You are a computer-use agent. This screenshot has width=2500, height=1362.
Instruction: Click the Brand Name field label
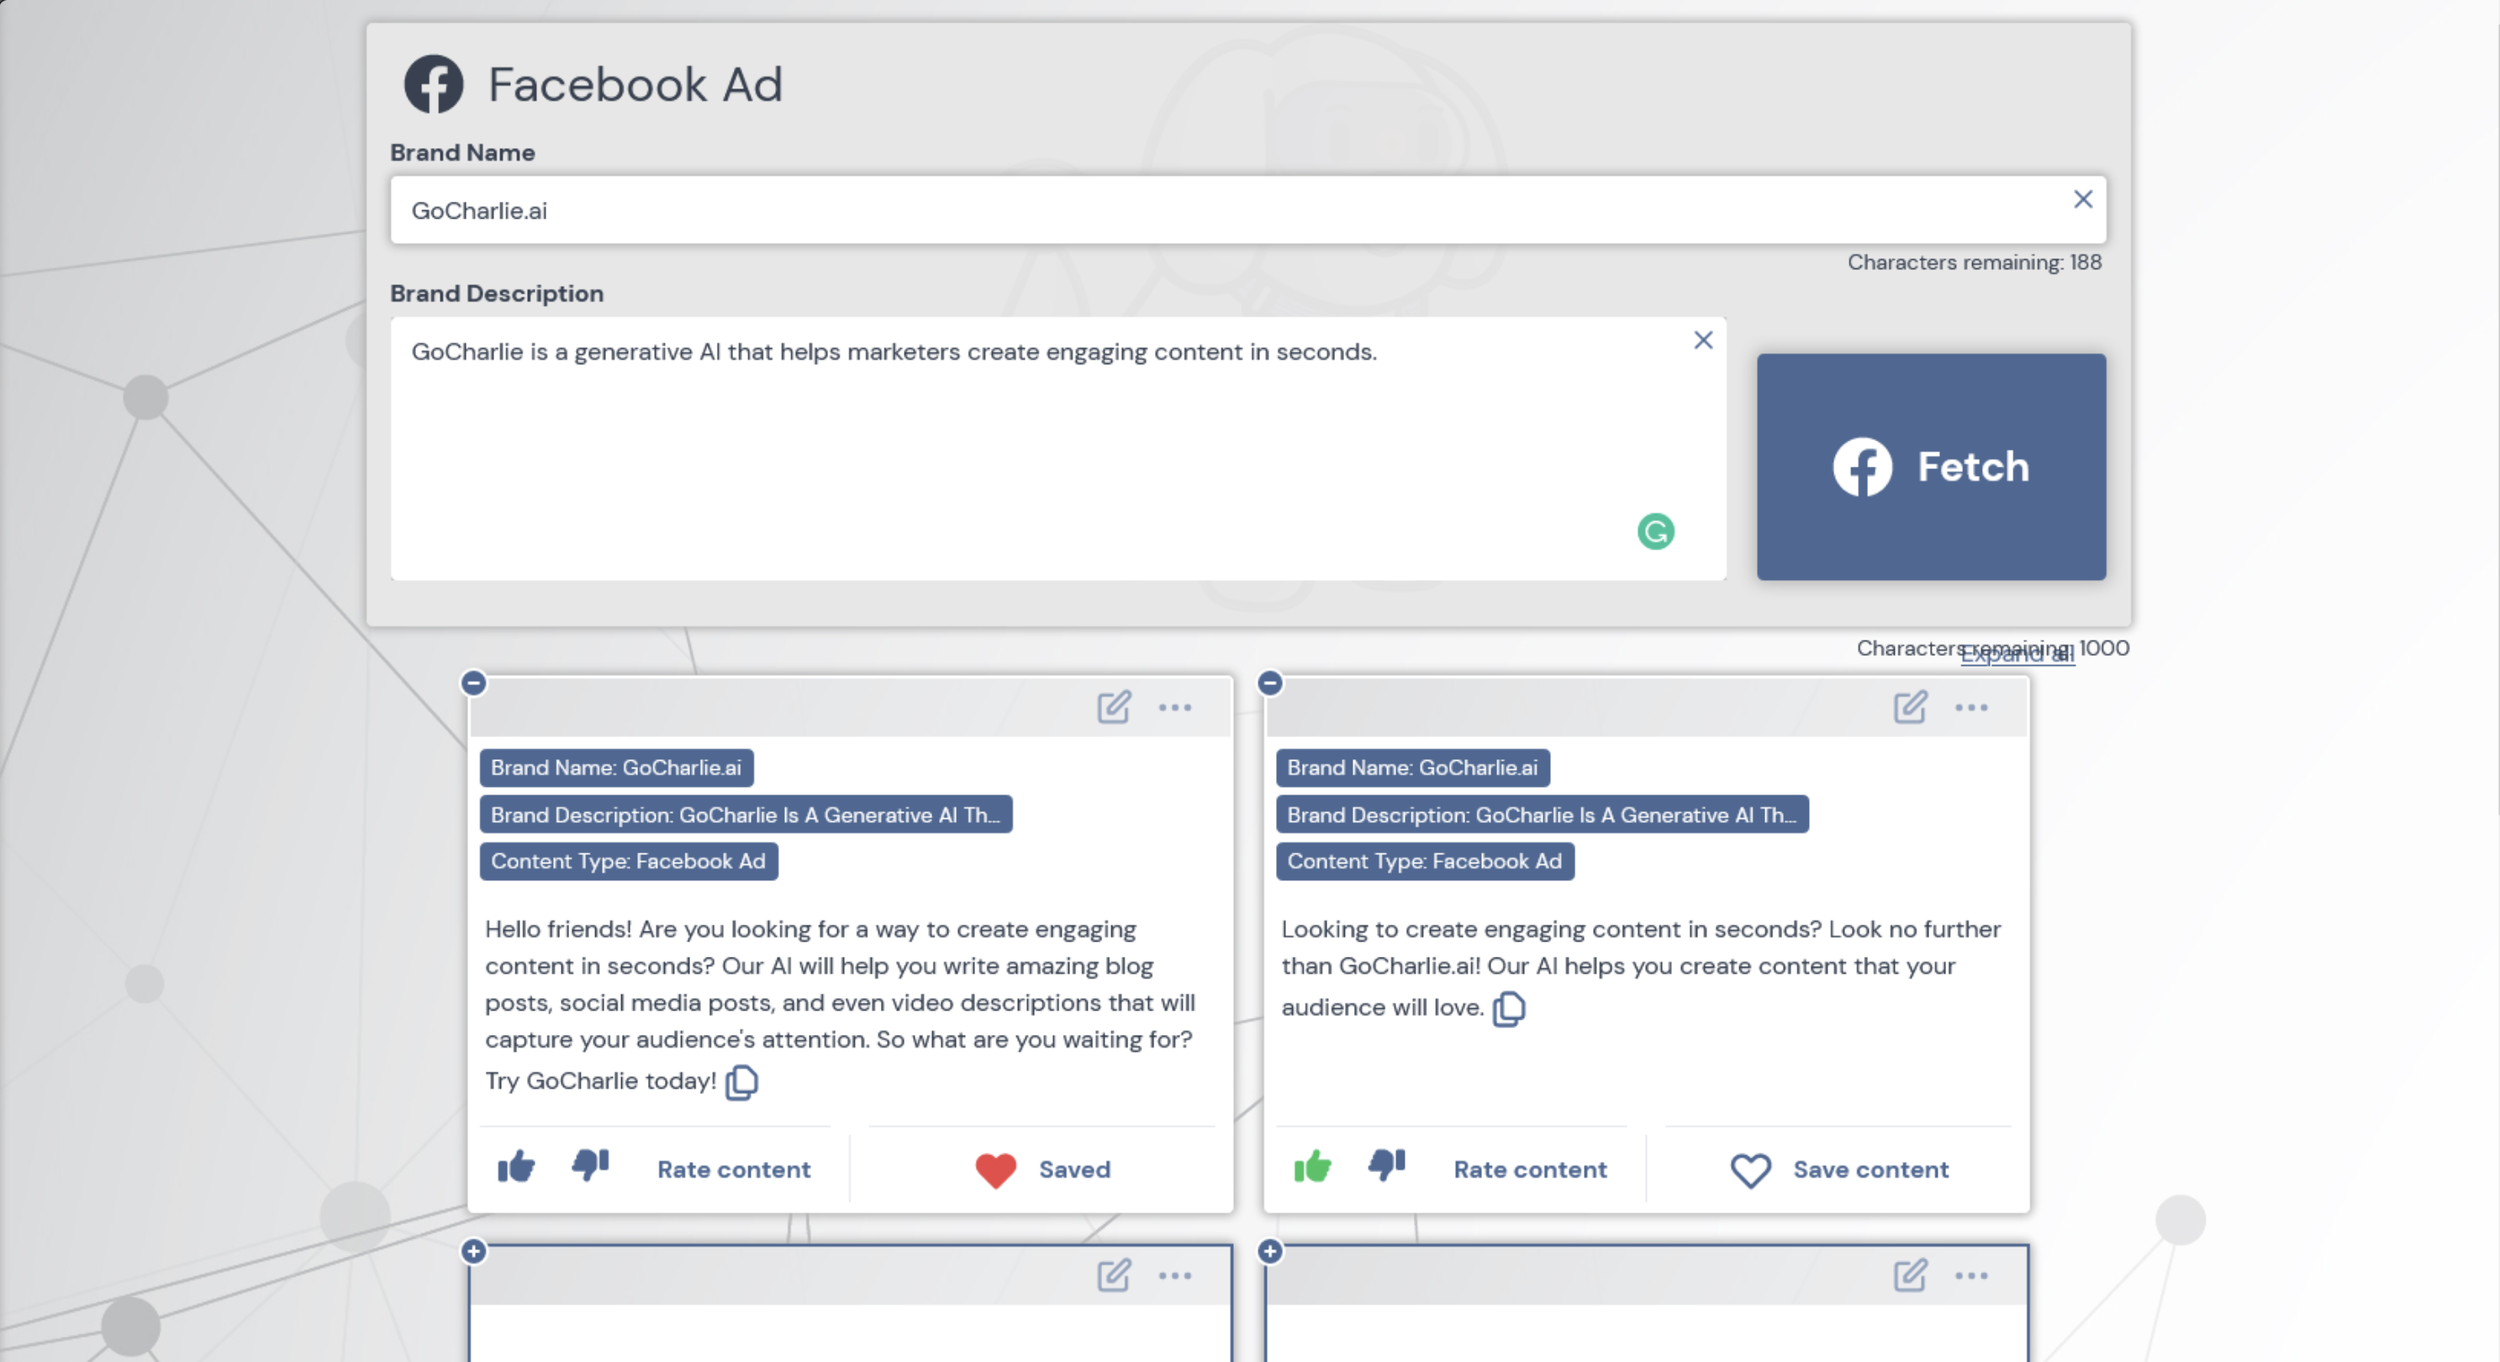(462, 153)
